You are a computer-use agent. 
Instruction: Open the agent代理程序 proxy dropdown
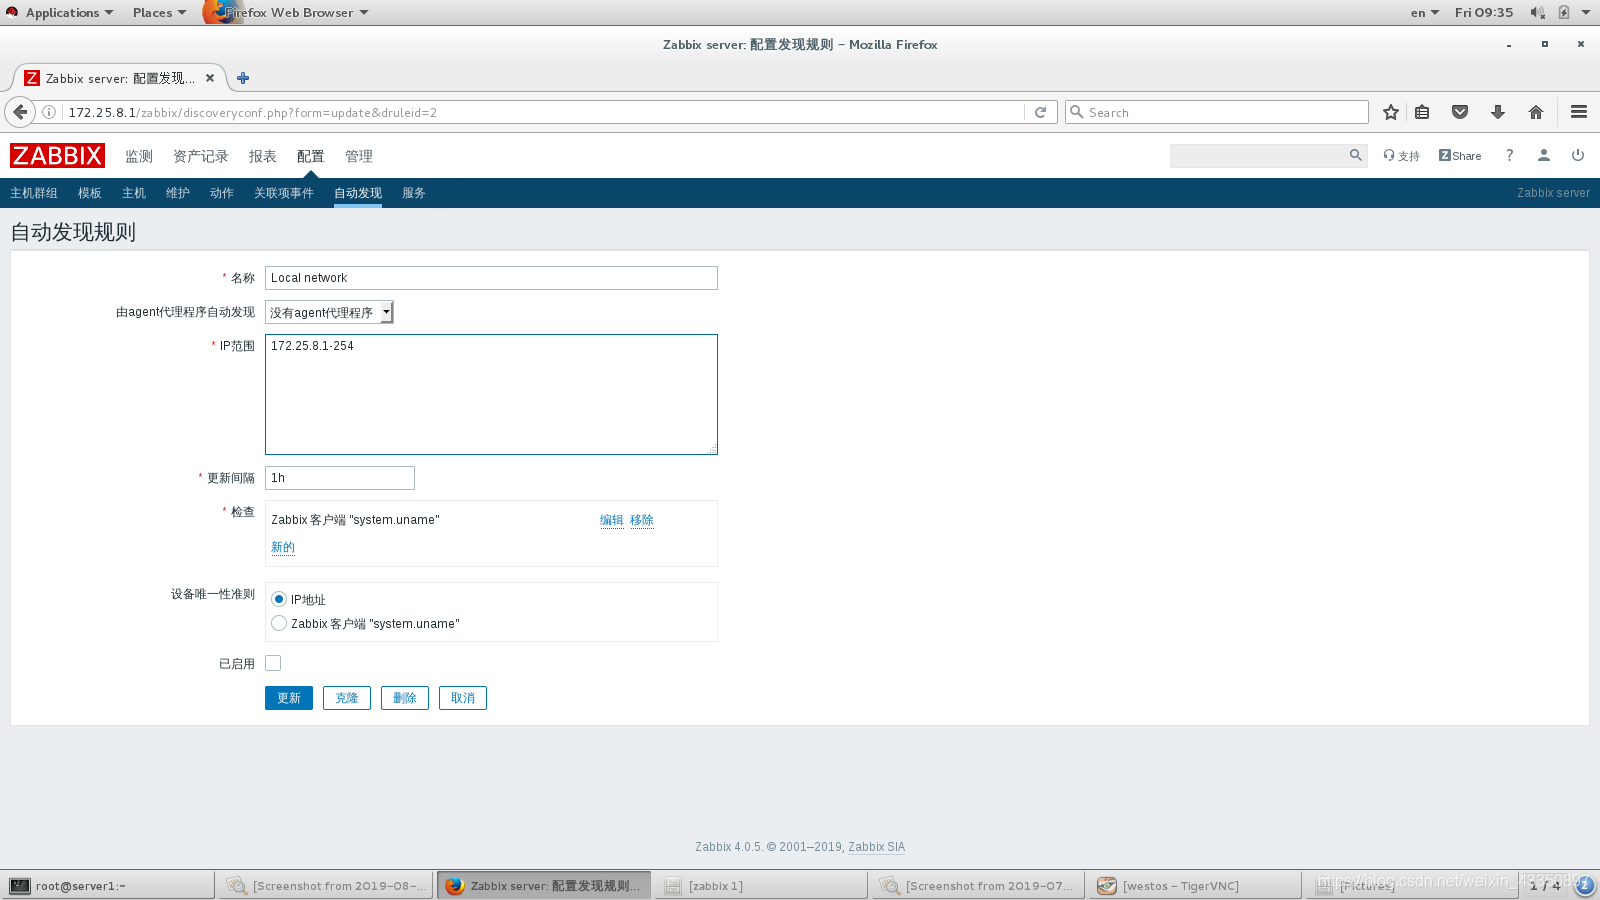coord(329,312)
